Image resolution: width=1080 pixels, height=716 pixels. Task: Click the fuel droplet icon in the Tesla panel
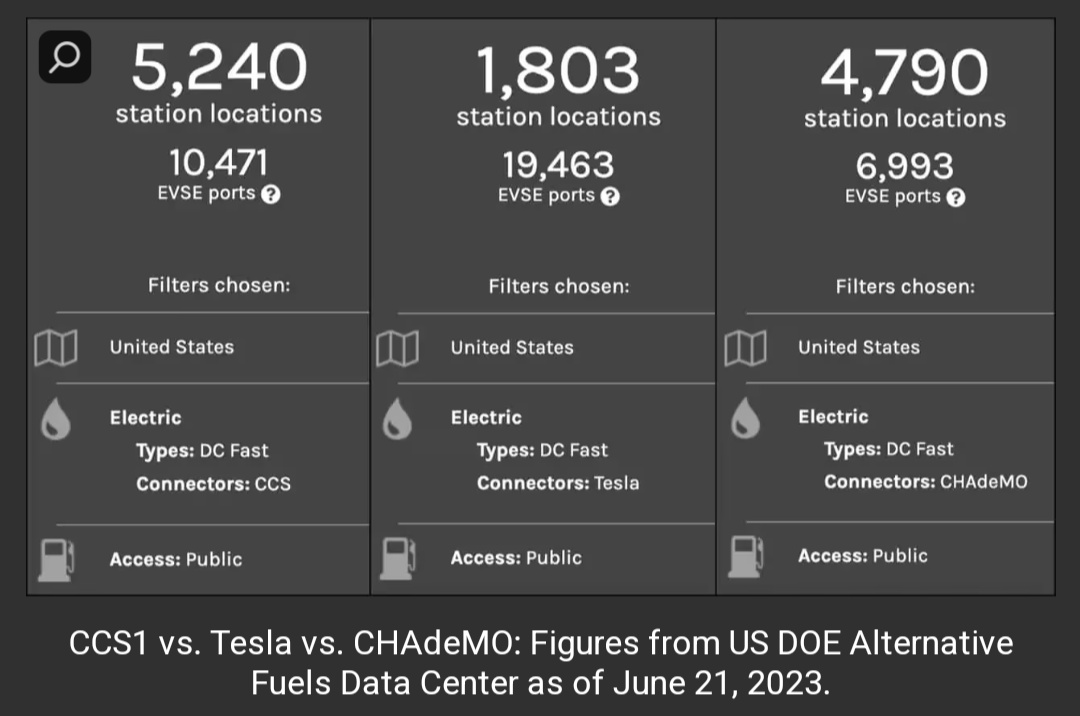397,421
